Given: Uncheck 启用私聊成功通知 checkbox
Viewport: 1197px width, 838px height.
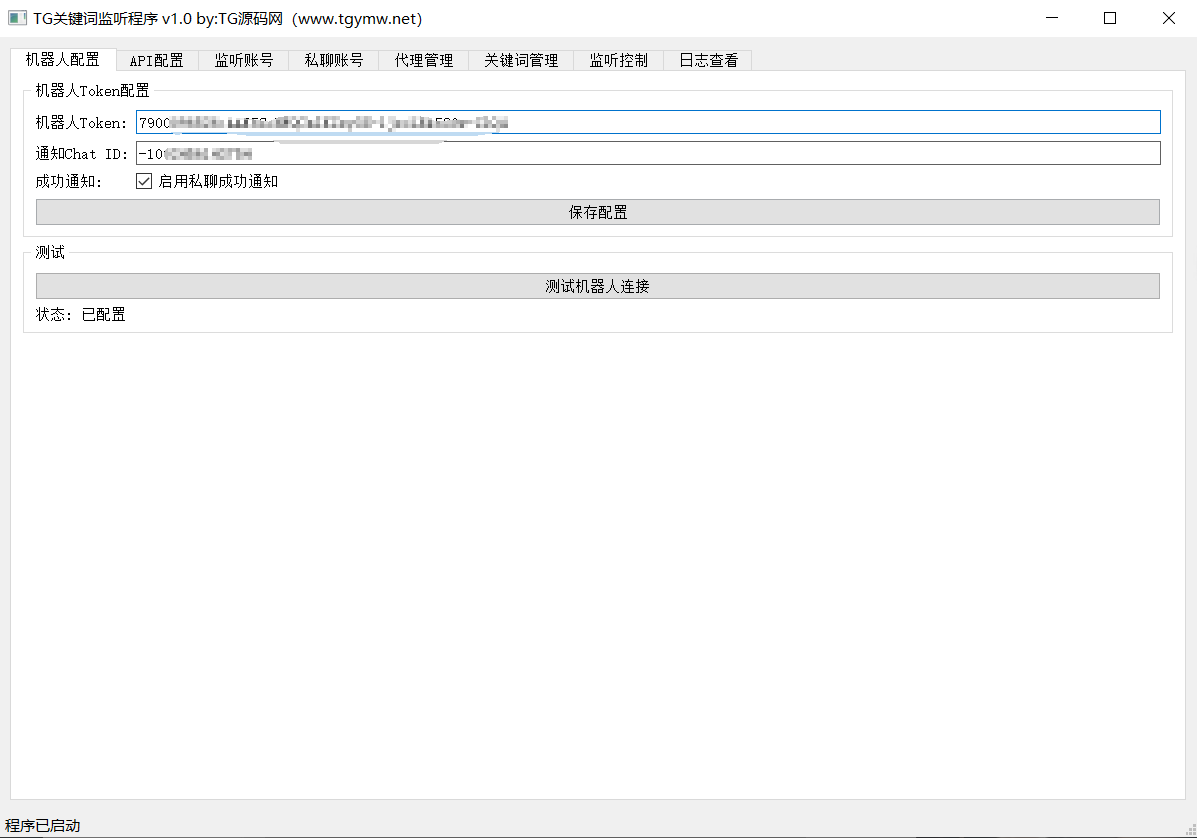Looking at the screenshot, I should [144, 181].
